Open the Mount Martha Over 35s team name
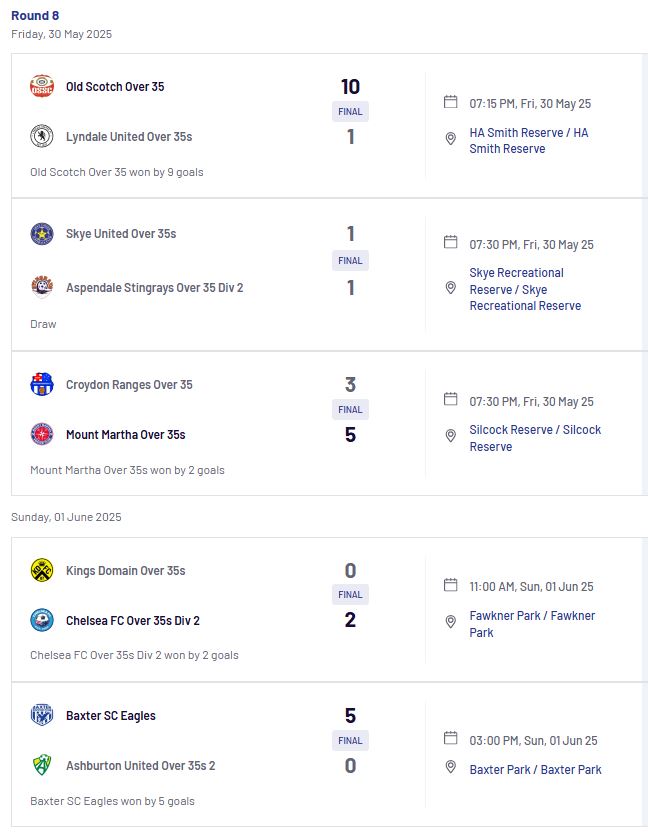The width and height of the screenshot is (648, 833). tap(125, 435)
